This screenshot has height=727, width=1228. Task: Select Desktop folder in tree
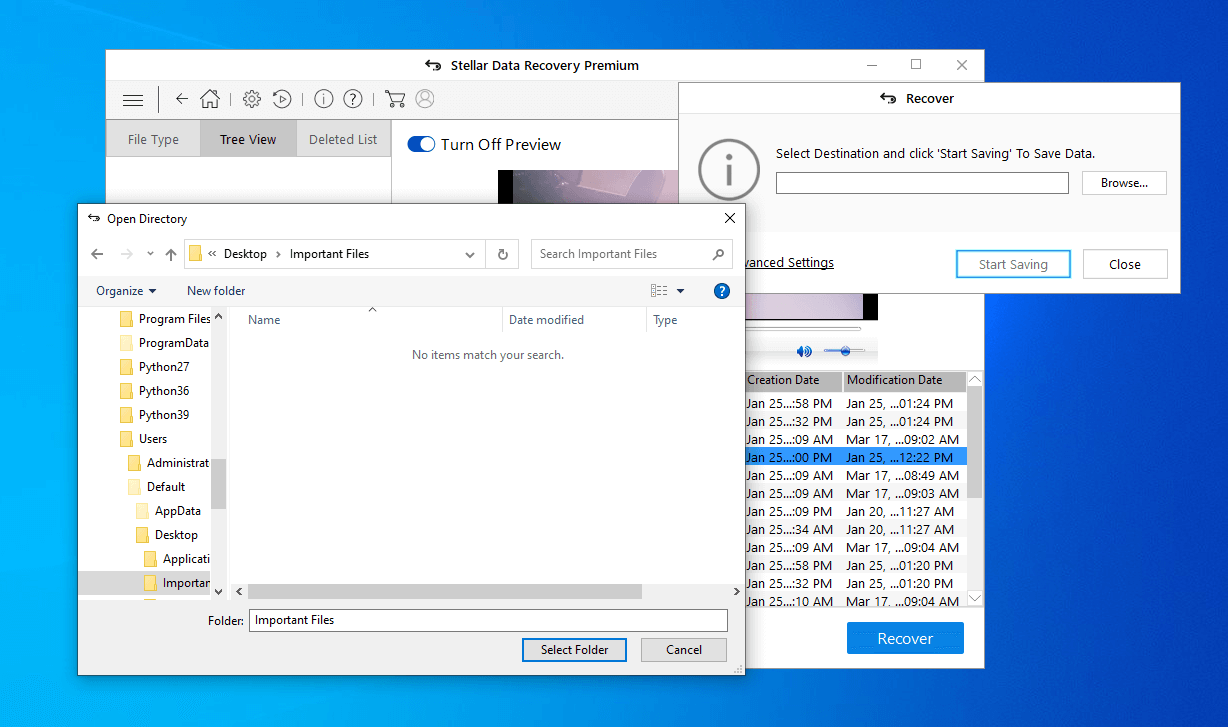(167, 535)
